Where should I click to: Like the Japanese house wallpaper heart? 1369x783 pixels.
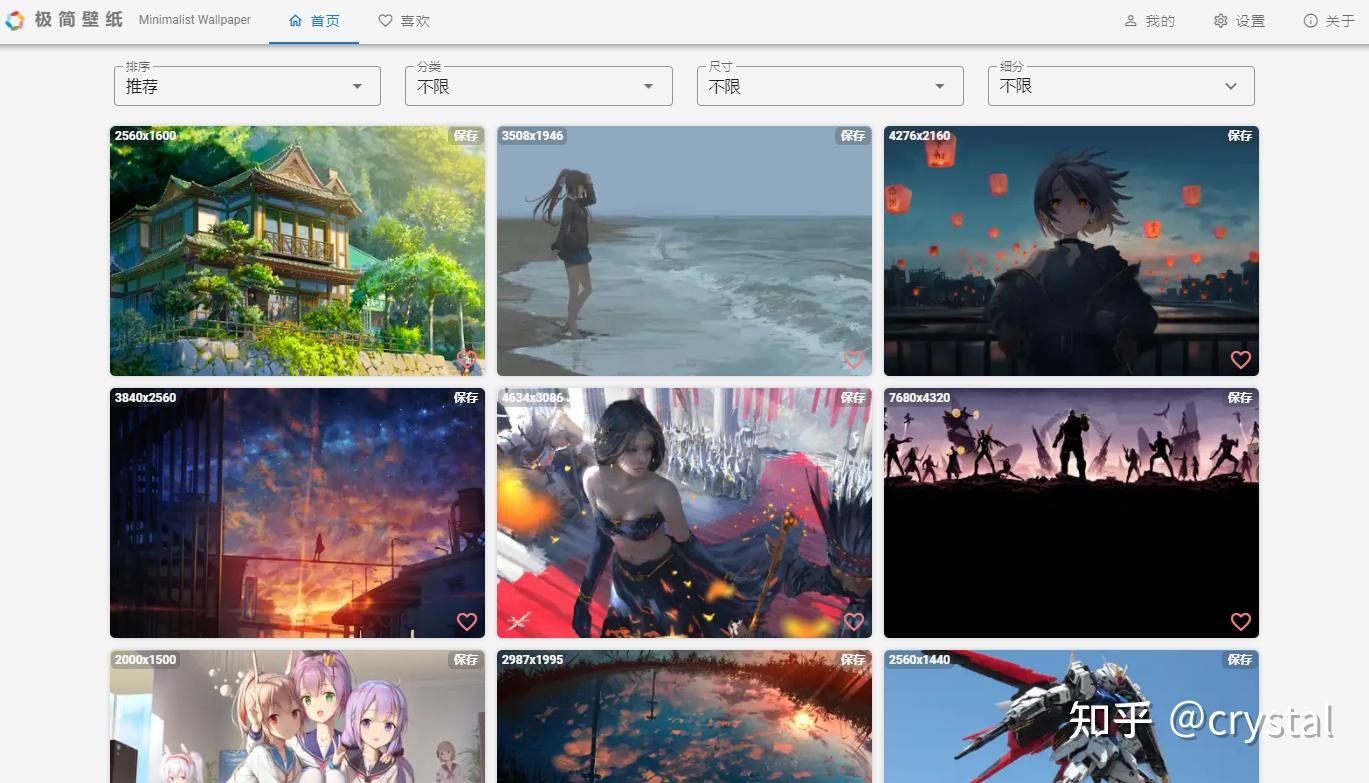click(x=466, y=359)
